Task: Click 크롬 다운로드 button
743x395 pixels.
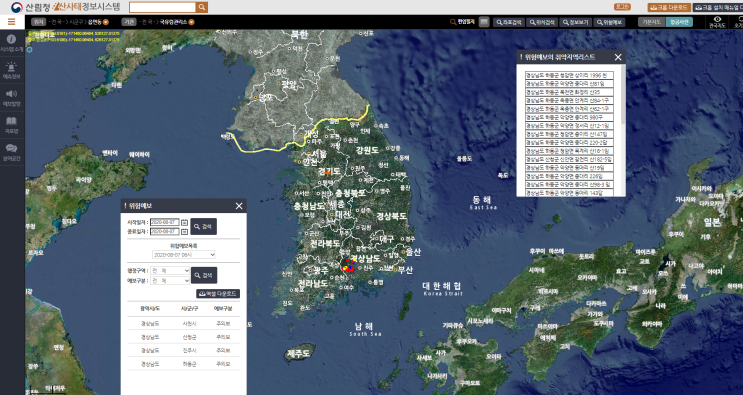Action: 669,7
